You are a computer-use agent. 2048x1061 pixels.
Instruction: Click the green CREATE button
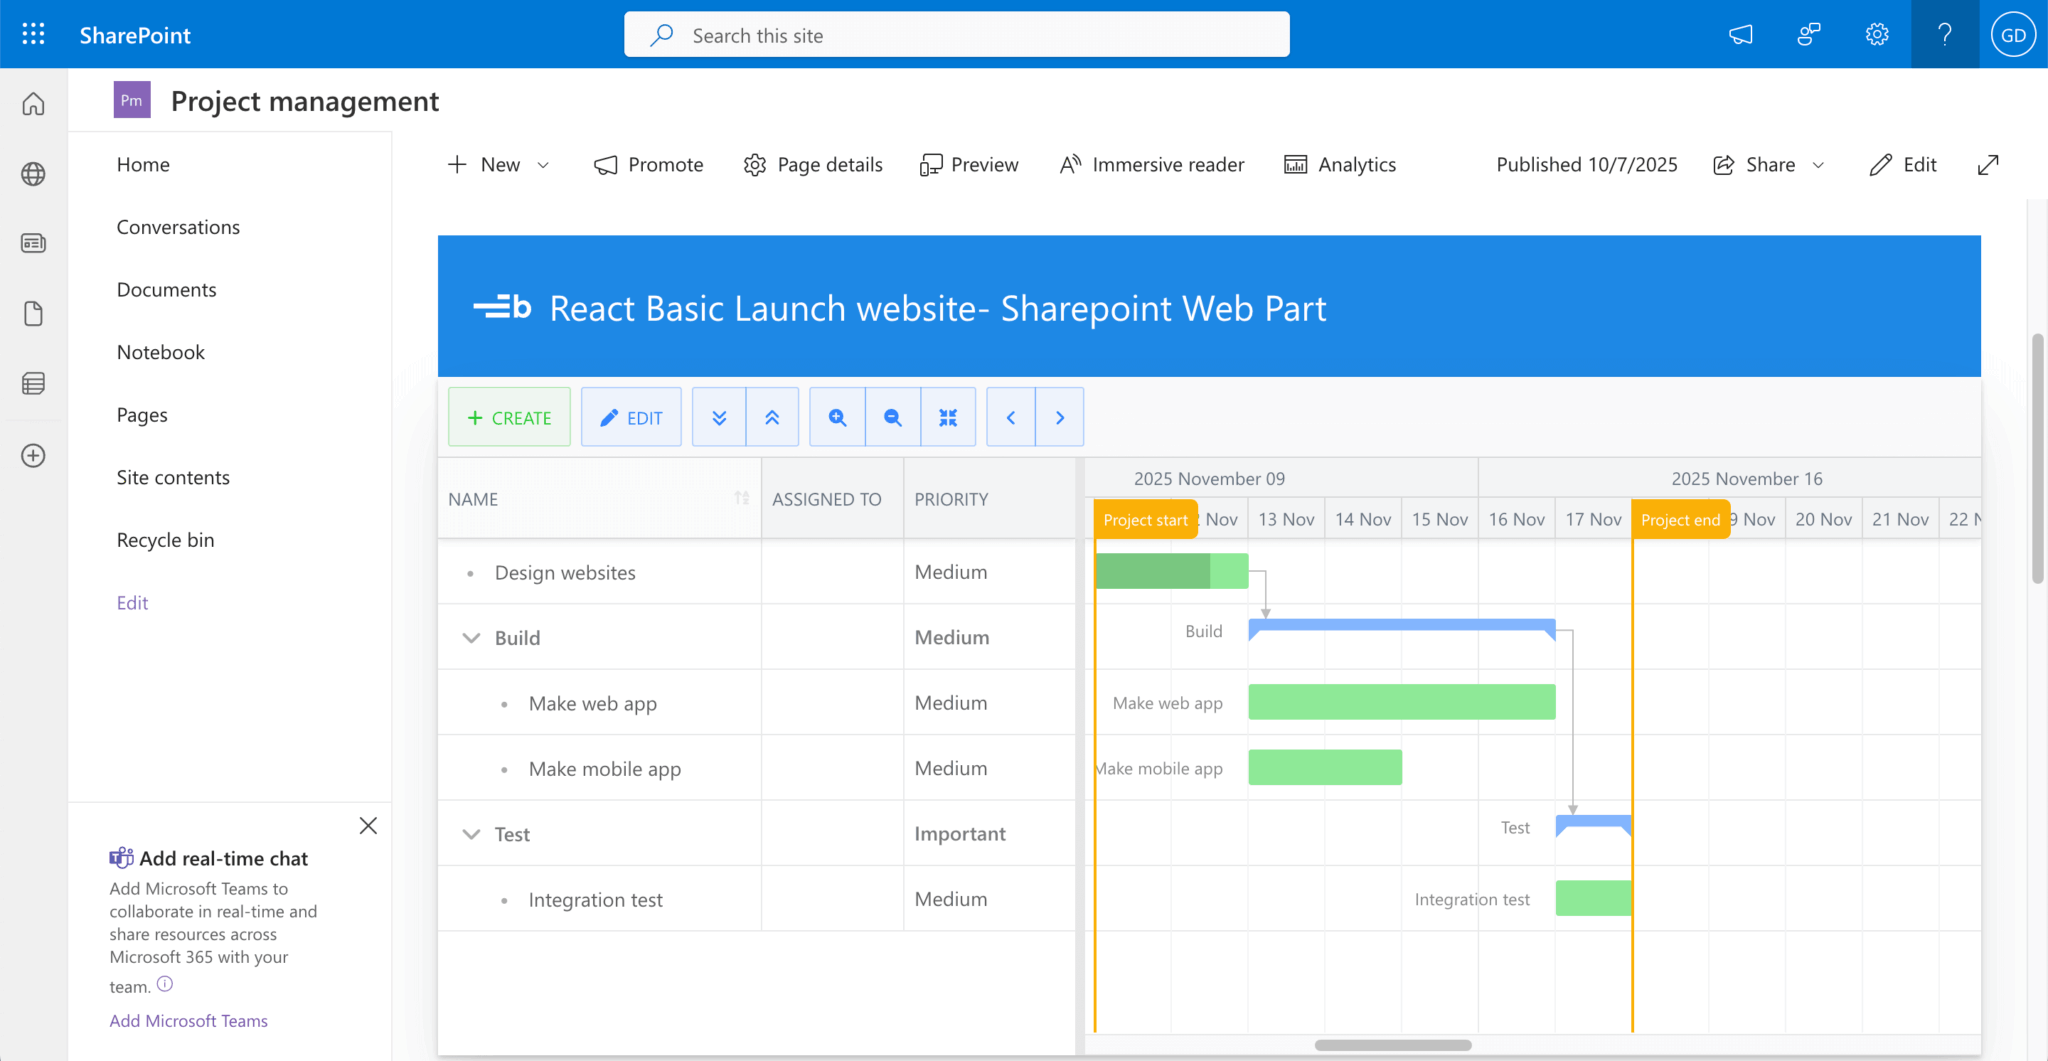pyautogui.click(x=509, y=417)
